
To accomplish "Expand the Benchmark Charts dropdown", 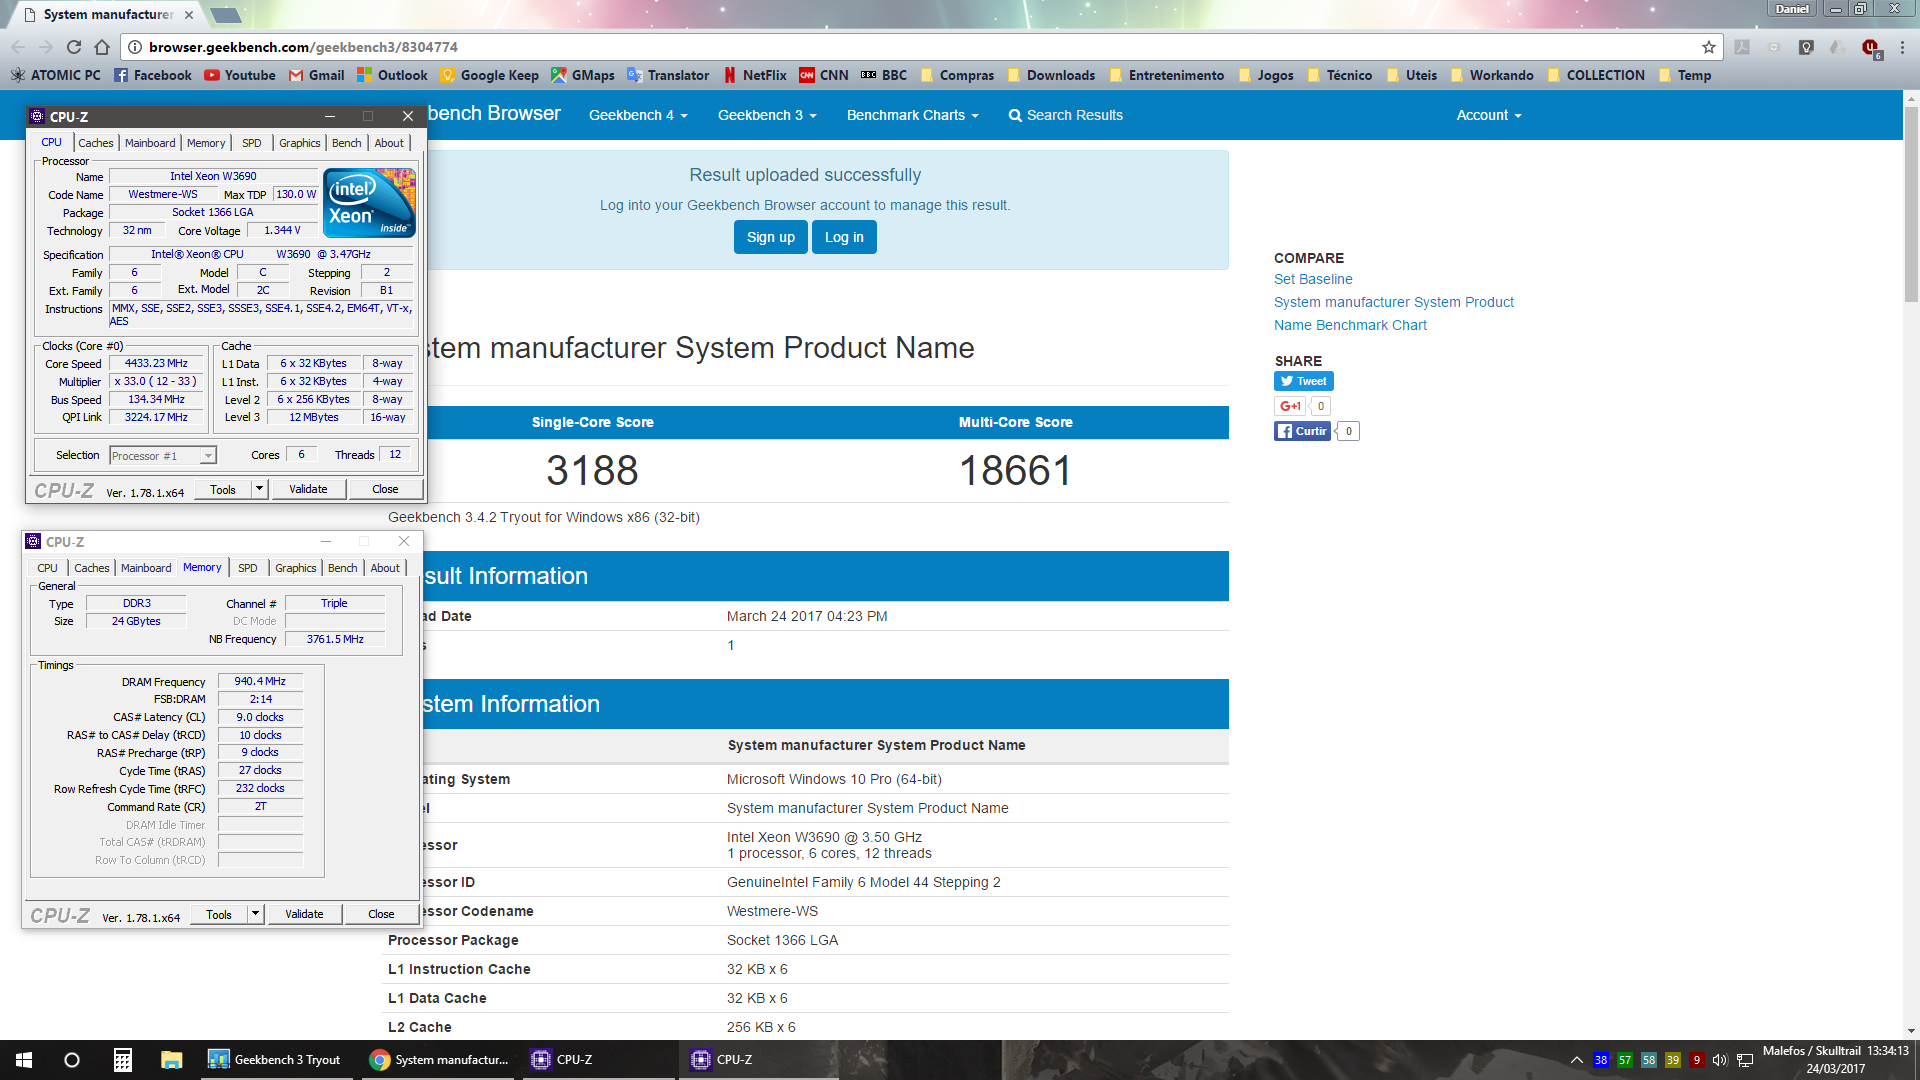I will pyautogui.click(x=912, y=115).
